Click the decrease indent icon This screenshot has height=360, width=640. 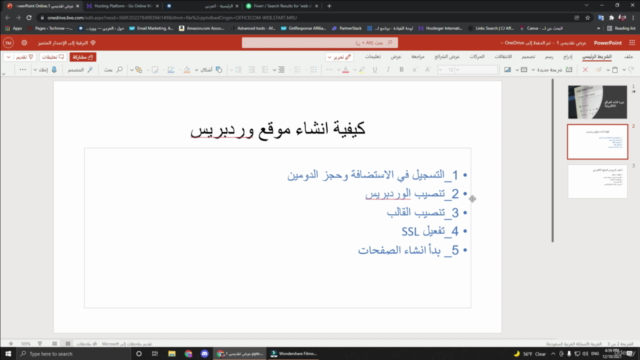[265, 70]
